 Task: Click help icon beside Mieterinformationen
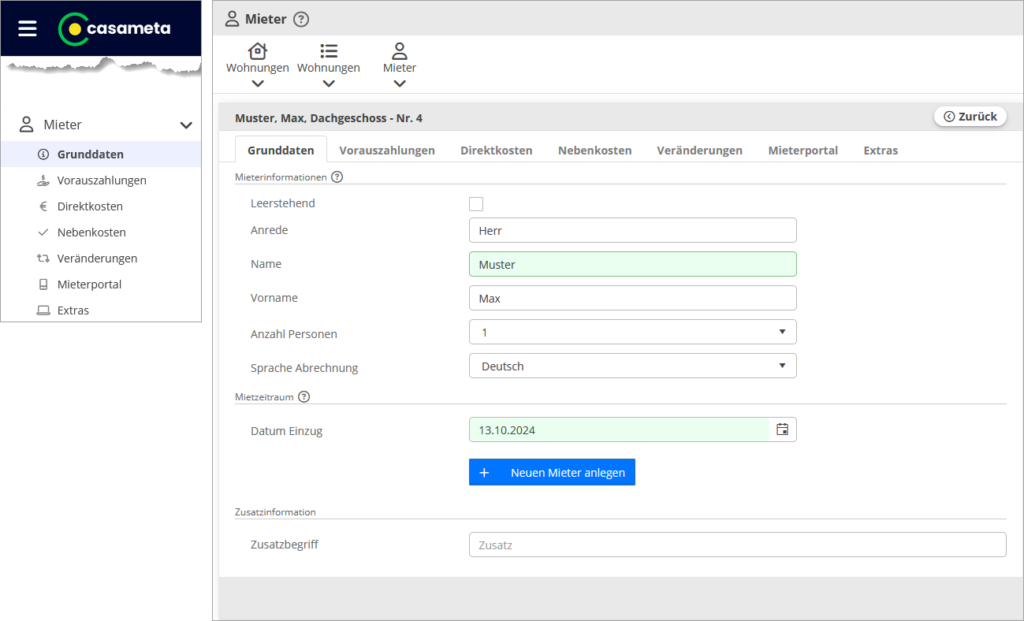pyautogui.click(x=337, y=177)
